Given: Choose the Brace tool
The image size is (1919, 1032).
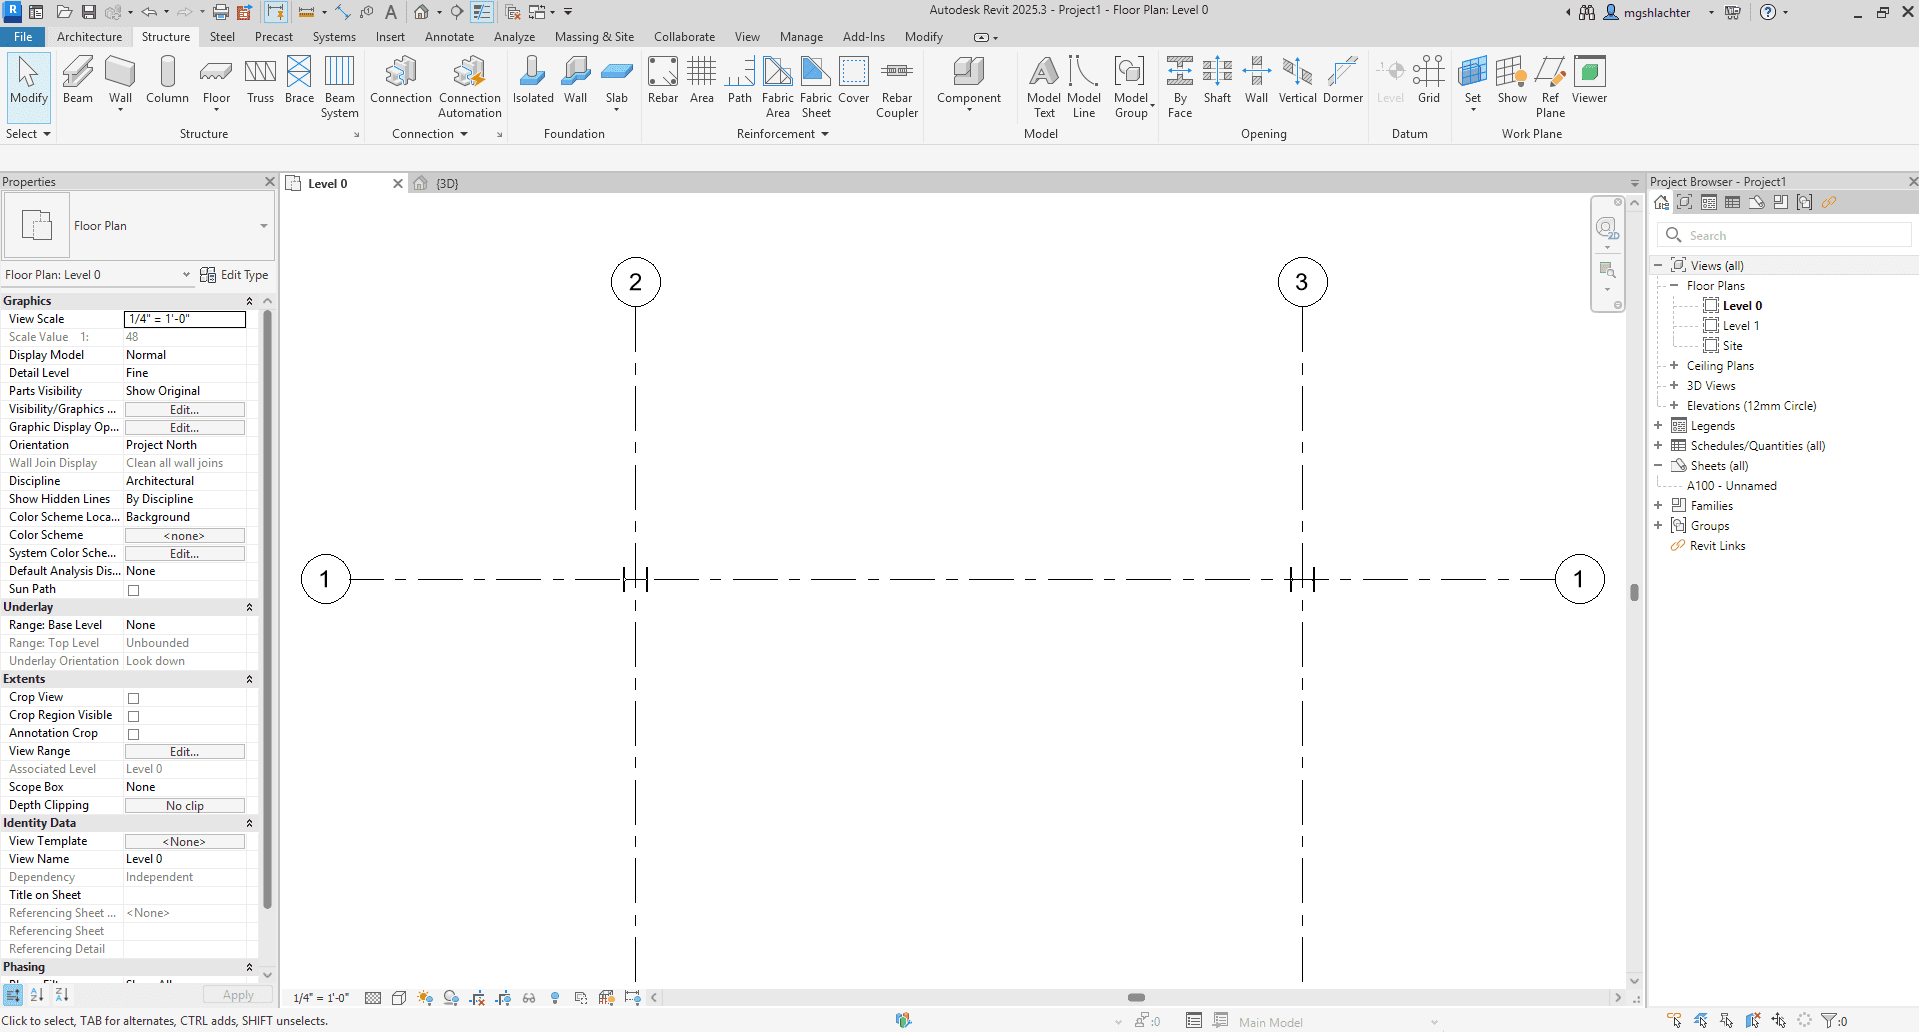Looking at the screenshot, I should (x=299, y=80).
